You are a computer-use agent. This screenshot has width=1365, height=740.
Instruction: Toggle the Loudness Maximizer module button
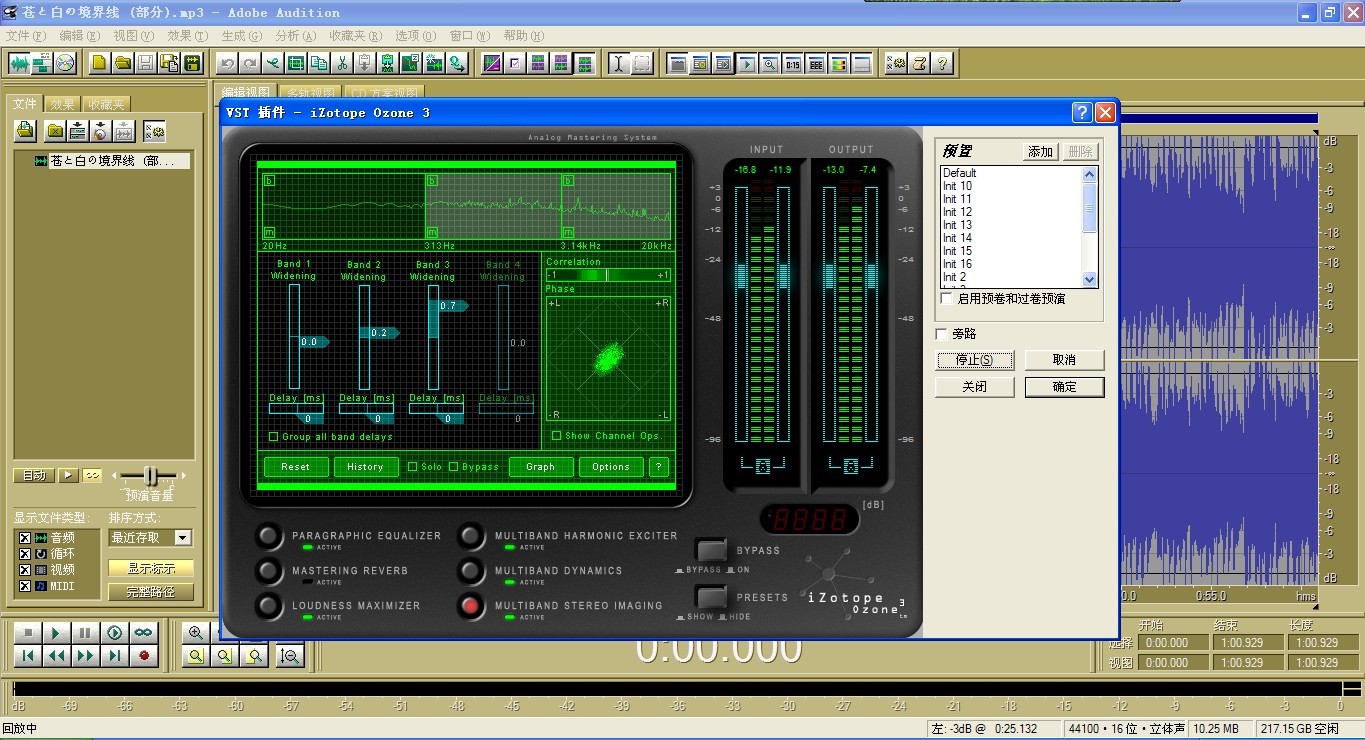point(269,606)
